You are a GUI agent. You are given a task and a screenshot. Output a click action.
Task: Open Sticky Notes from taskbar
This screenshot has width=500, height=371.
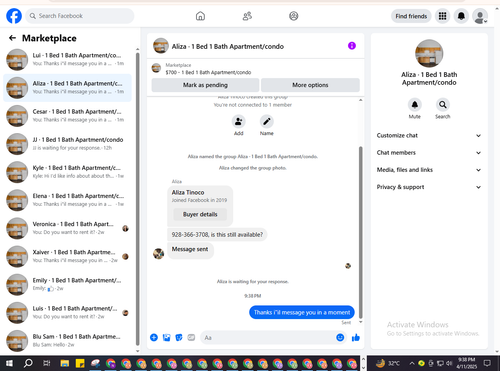click(80, 363)
